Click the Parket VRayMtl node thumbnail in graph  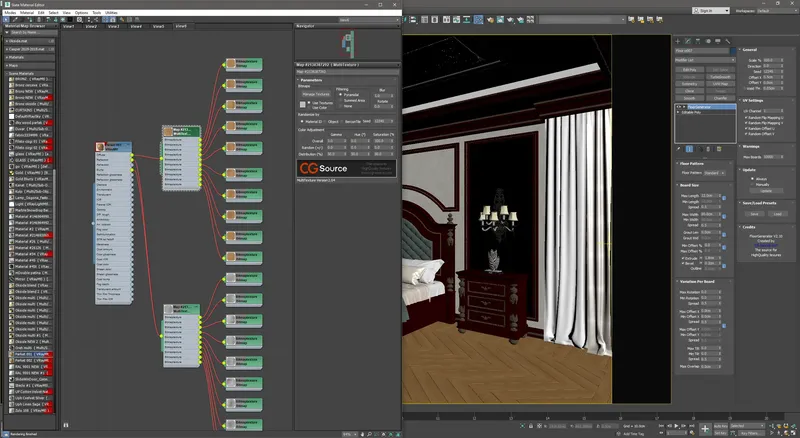[x=101, y=147]
